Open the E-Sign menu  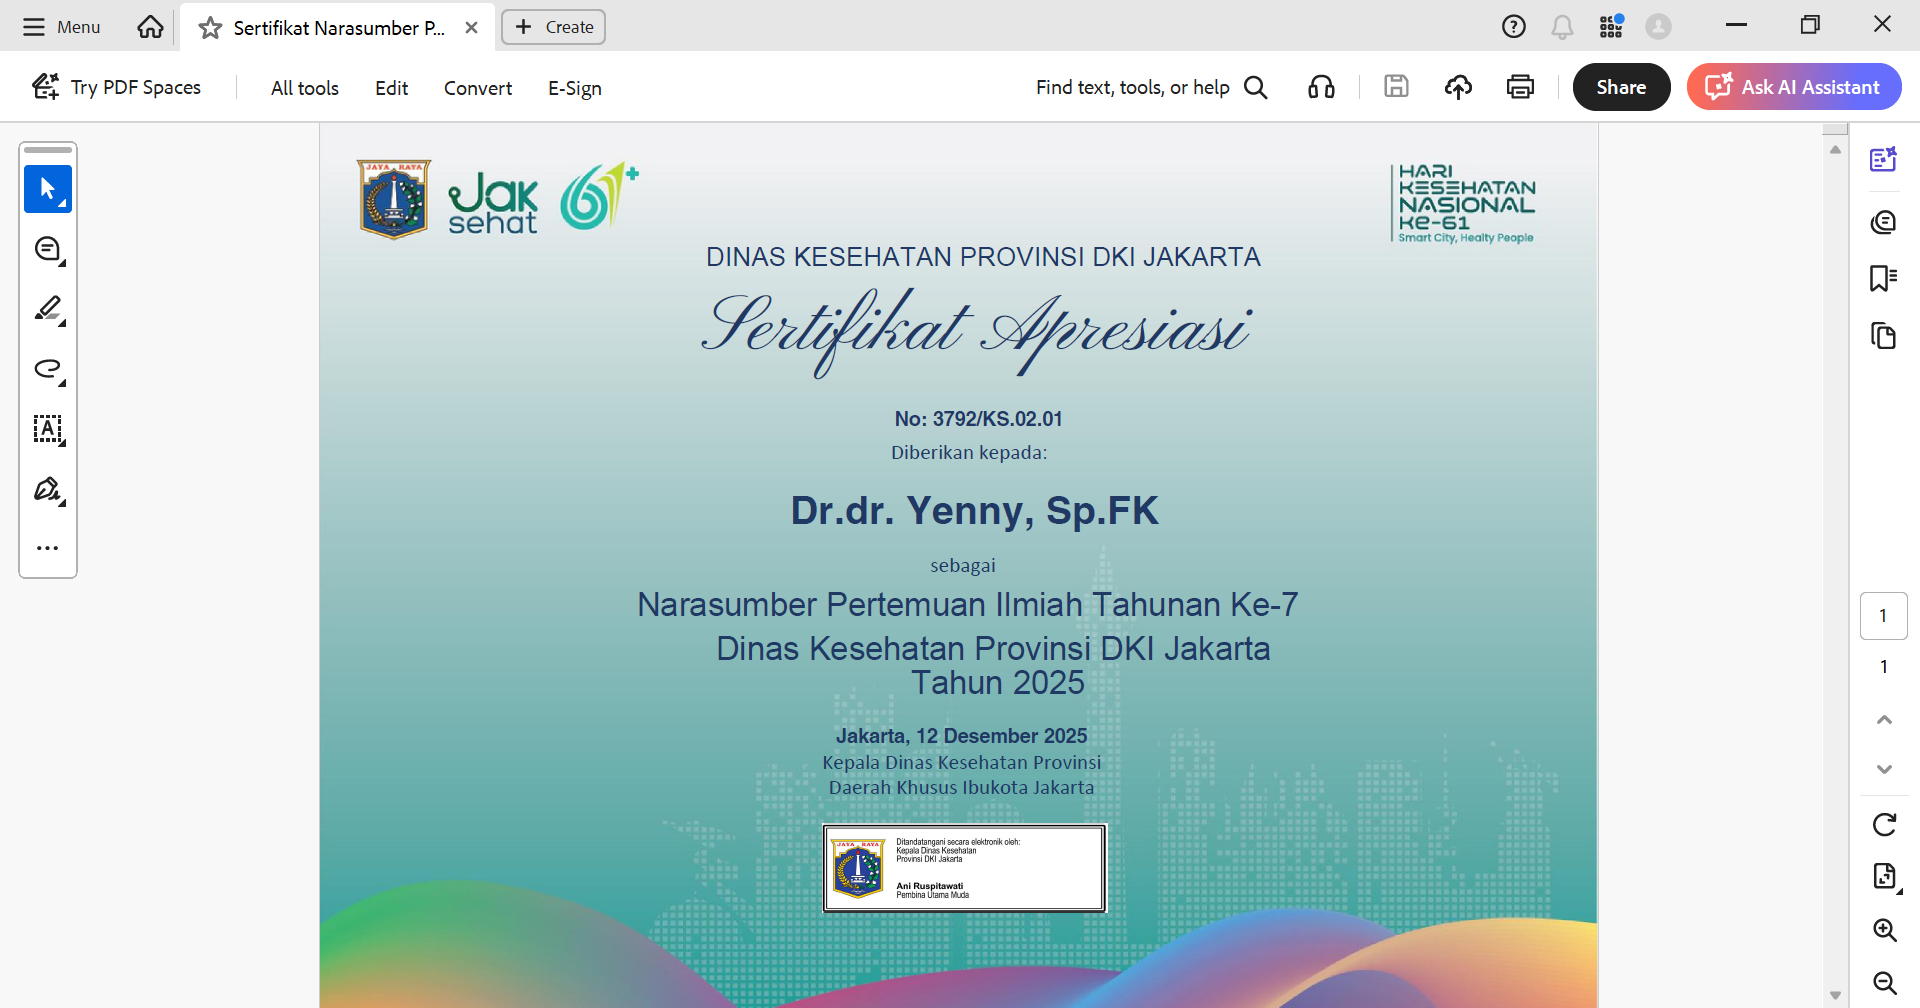[x=575, y=88]
